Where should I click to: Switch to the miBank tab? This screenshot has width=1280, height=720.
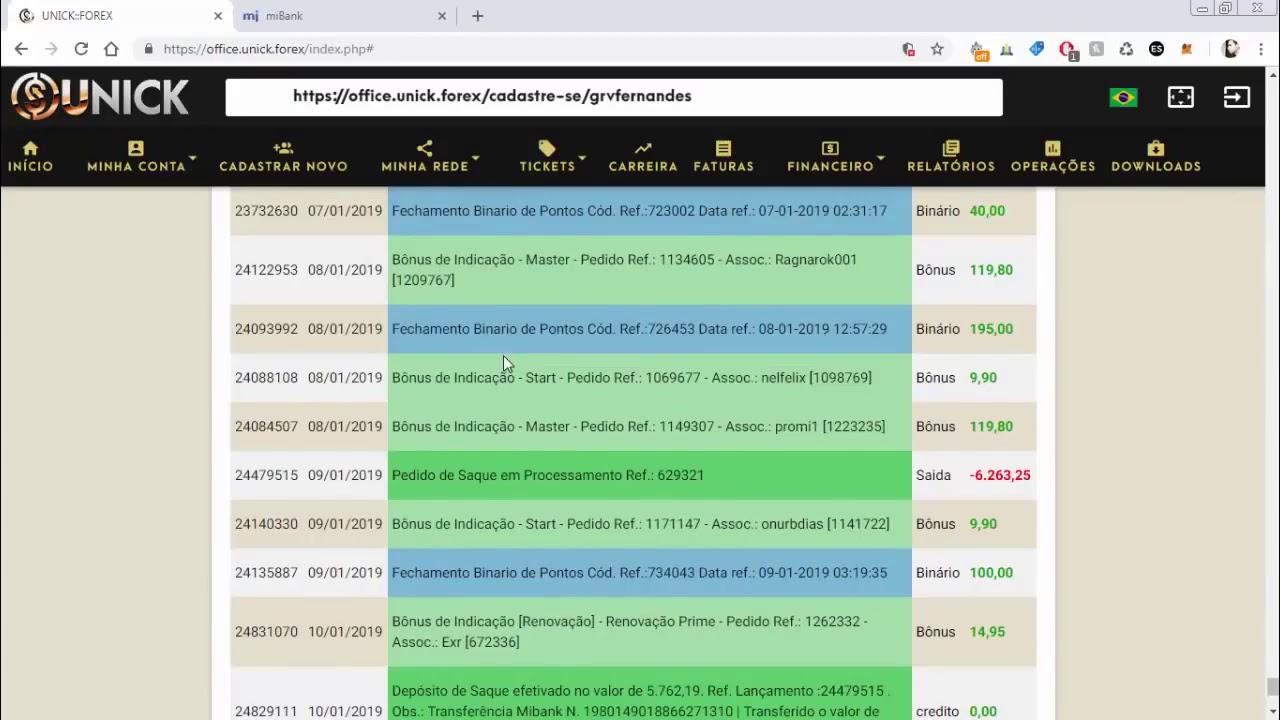point(343,16)
